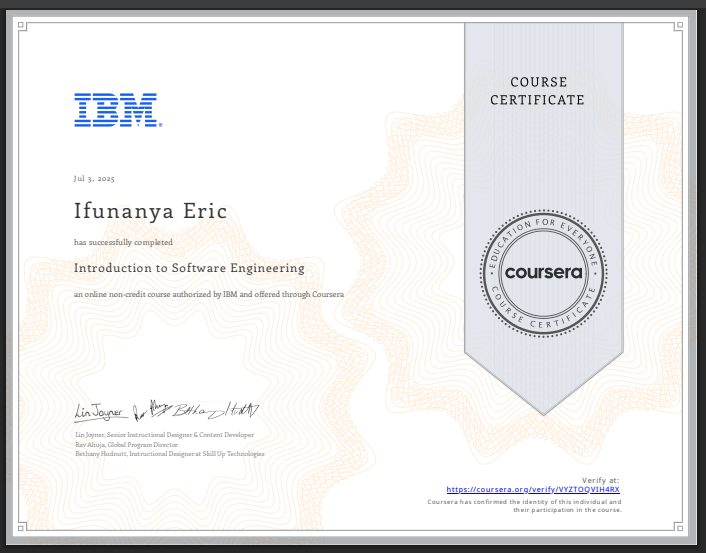Click the bottom-right corner ornament of the border

(678, 526)
